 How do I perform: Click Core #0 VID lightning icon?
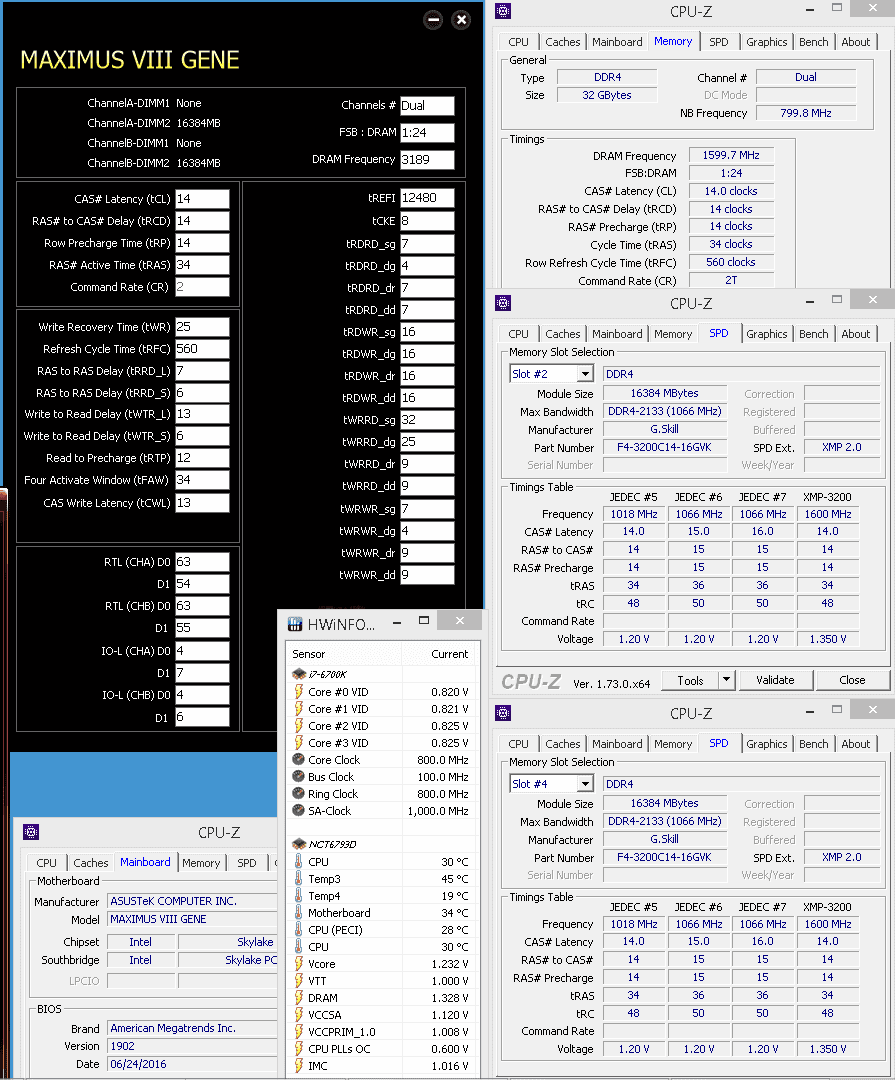298,692
